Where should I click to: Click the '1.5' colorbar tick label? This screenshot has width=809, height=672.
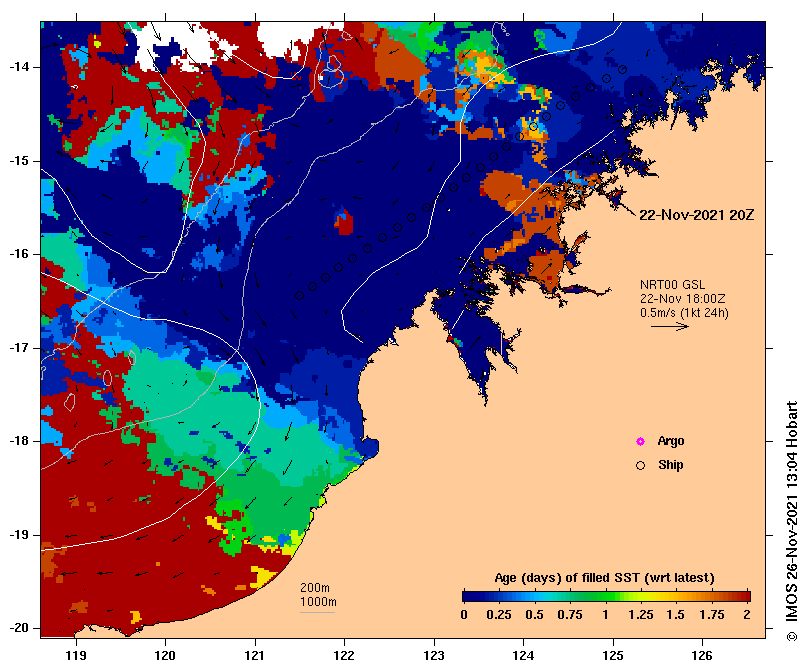675,615
